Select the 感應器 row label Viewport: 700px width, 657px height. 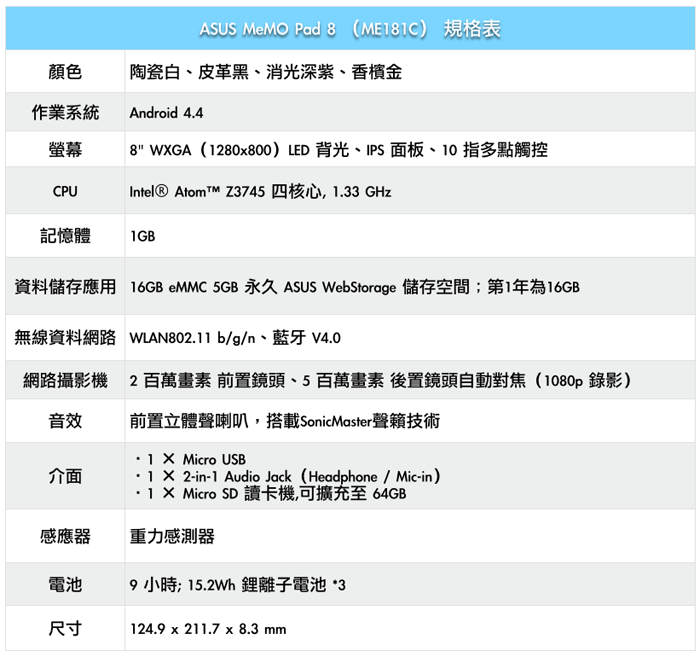(65, 536)
